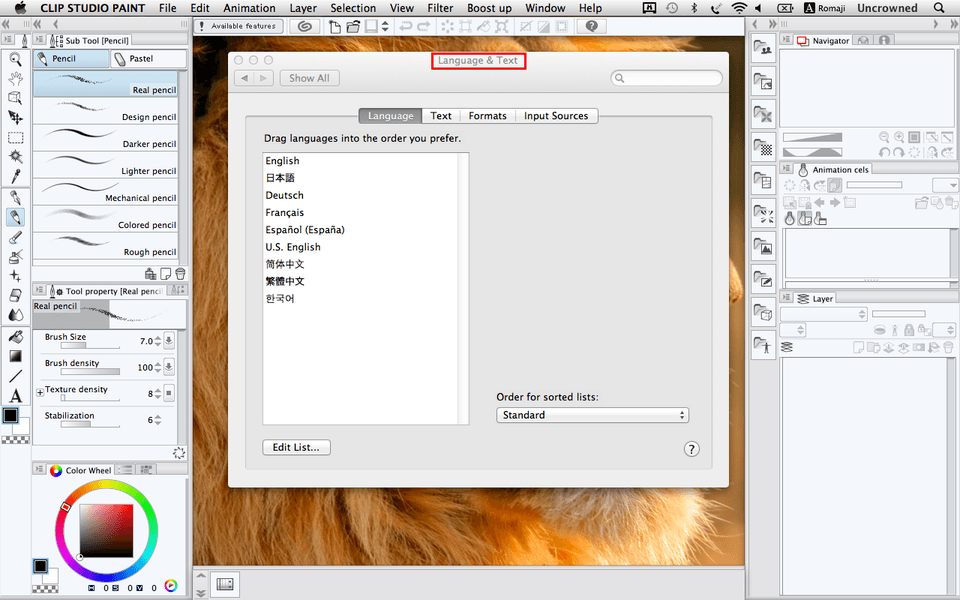The height and width of the screenshot is (600, 960).
Task: Open the Filter menu
Action: pyautogui.click(x=440, y=8)
